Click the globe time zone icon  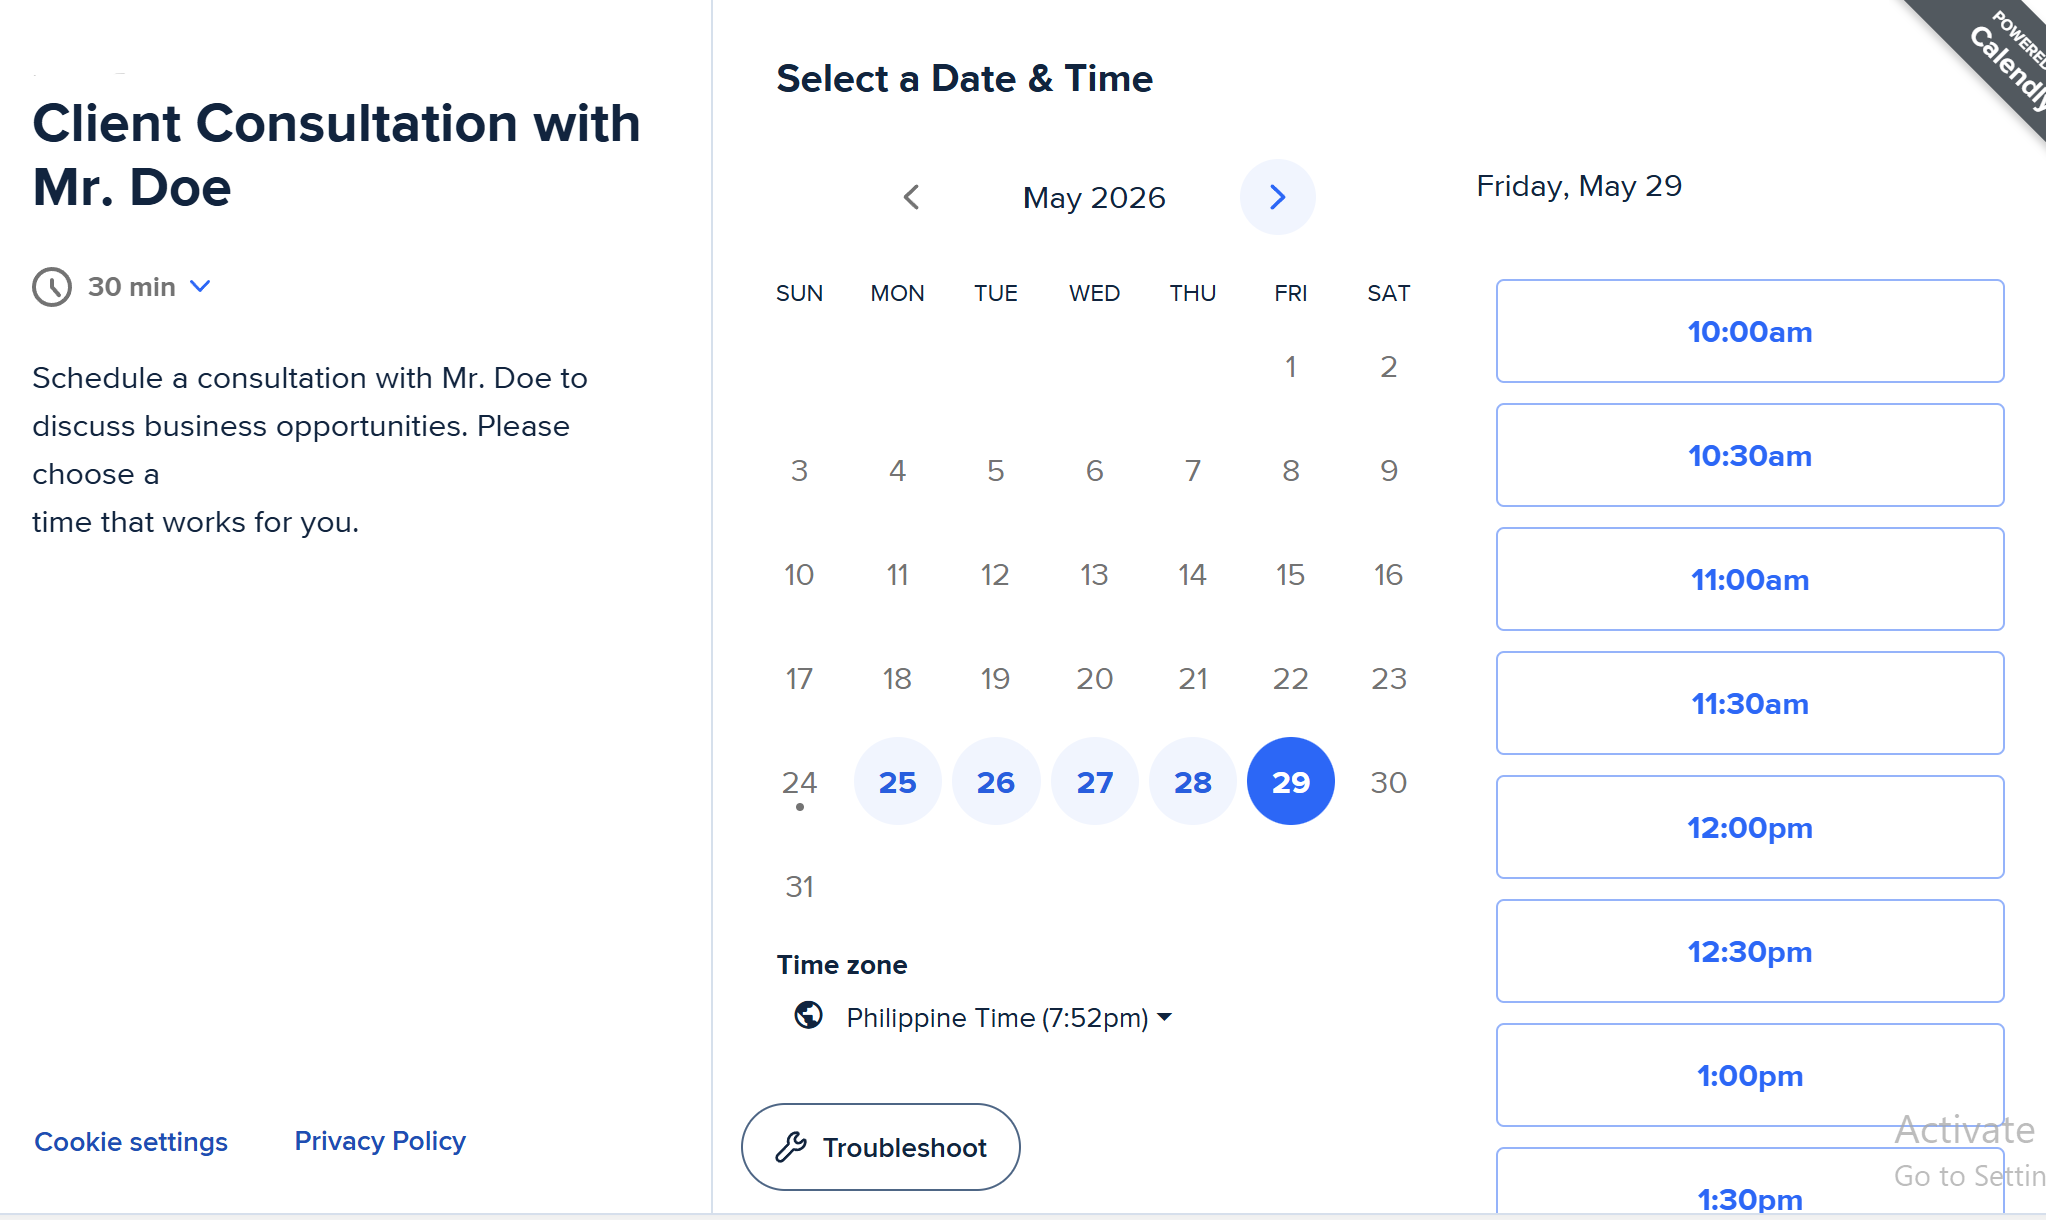808,1015
